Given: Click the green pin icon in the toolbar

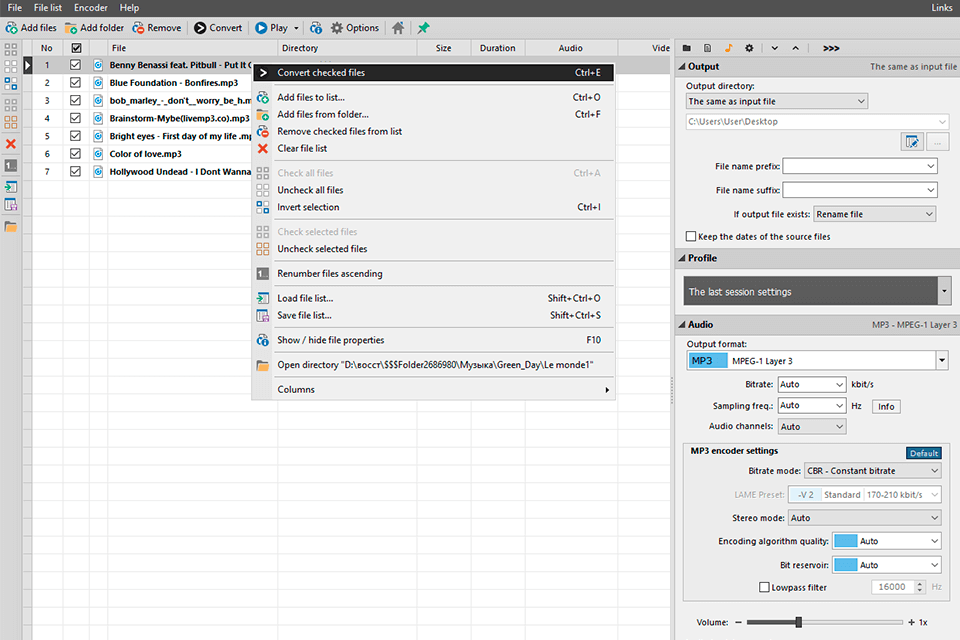Looking at the screenshot, I should (424, 28).
